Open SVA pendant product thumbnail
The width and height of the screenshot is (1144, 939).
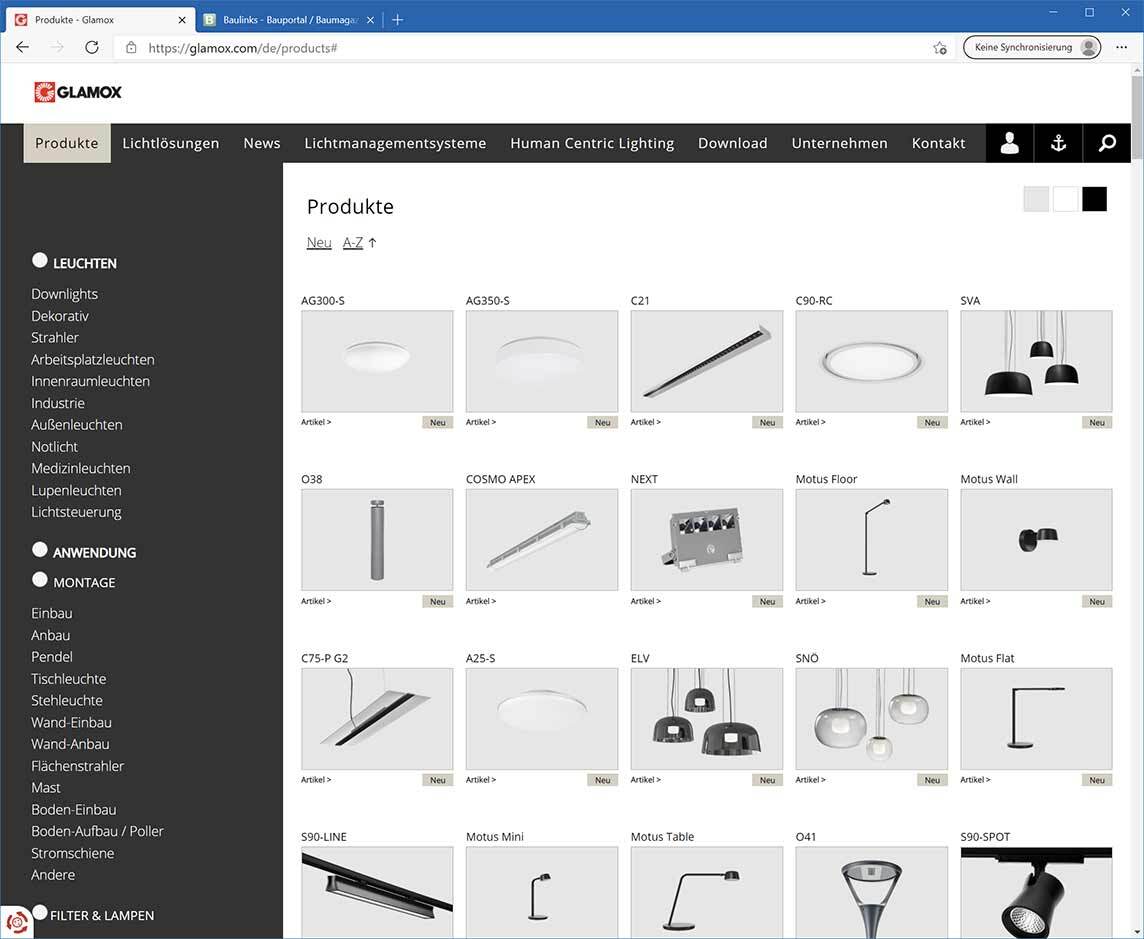point(1036,361)
